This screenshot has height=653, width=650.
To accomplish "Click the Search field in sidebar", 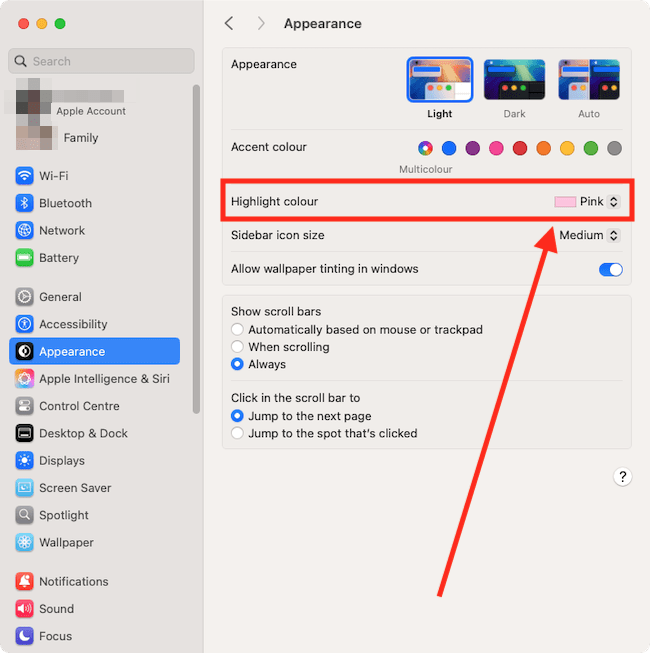I will (102, 61).
